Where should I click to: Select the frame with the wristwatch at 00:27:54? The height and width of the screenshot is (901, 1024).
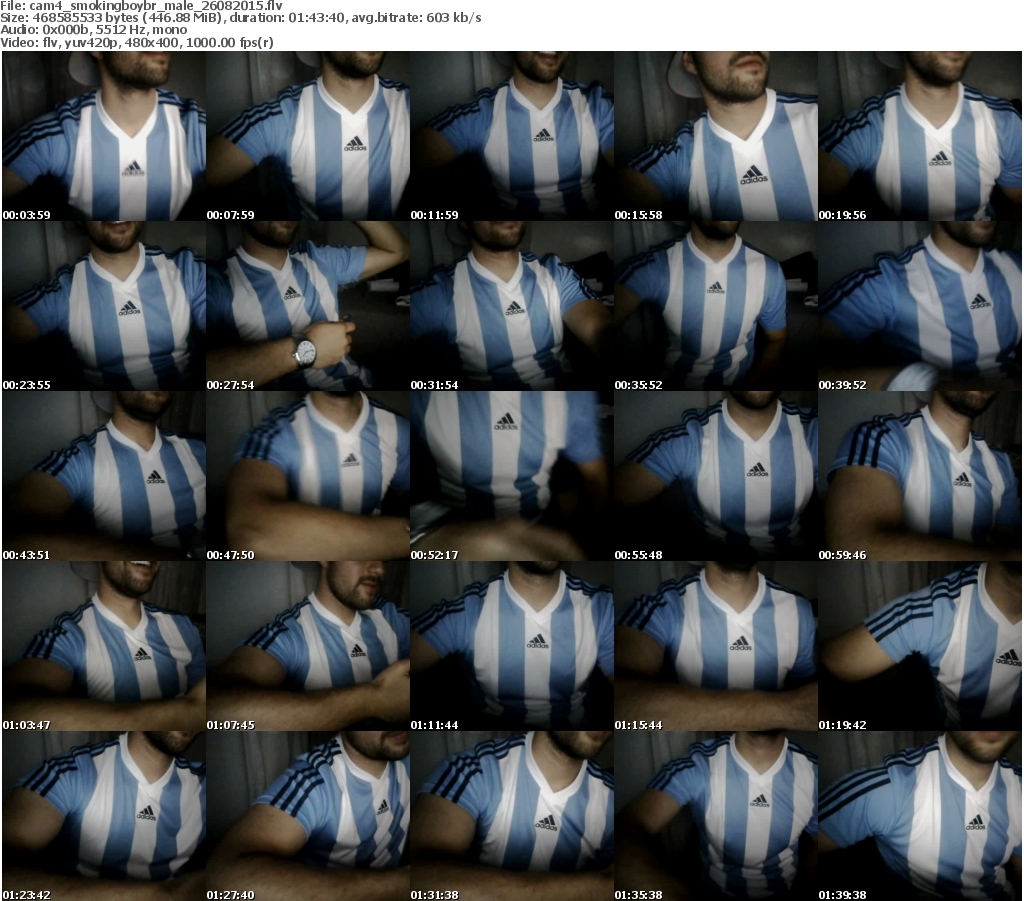(x=308, y=306)
